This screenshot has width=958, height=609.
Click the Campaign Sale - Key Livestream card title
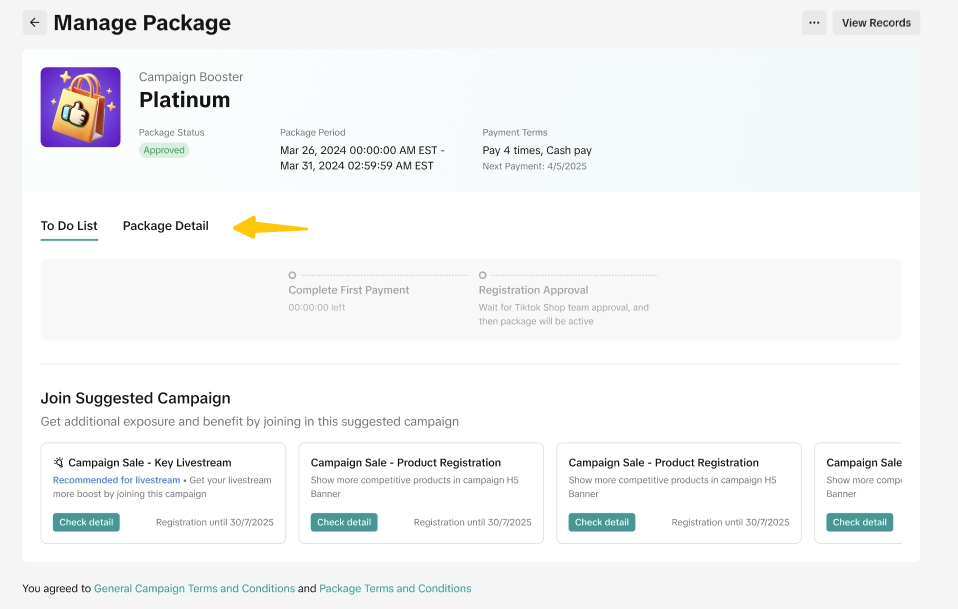[x=149, y=462]
